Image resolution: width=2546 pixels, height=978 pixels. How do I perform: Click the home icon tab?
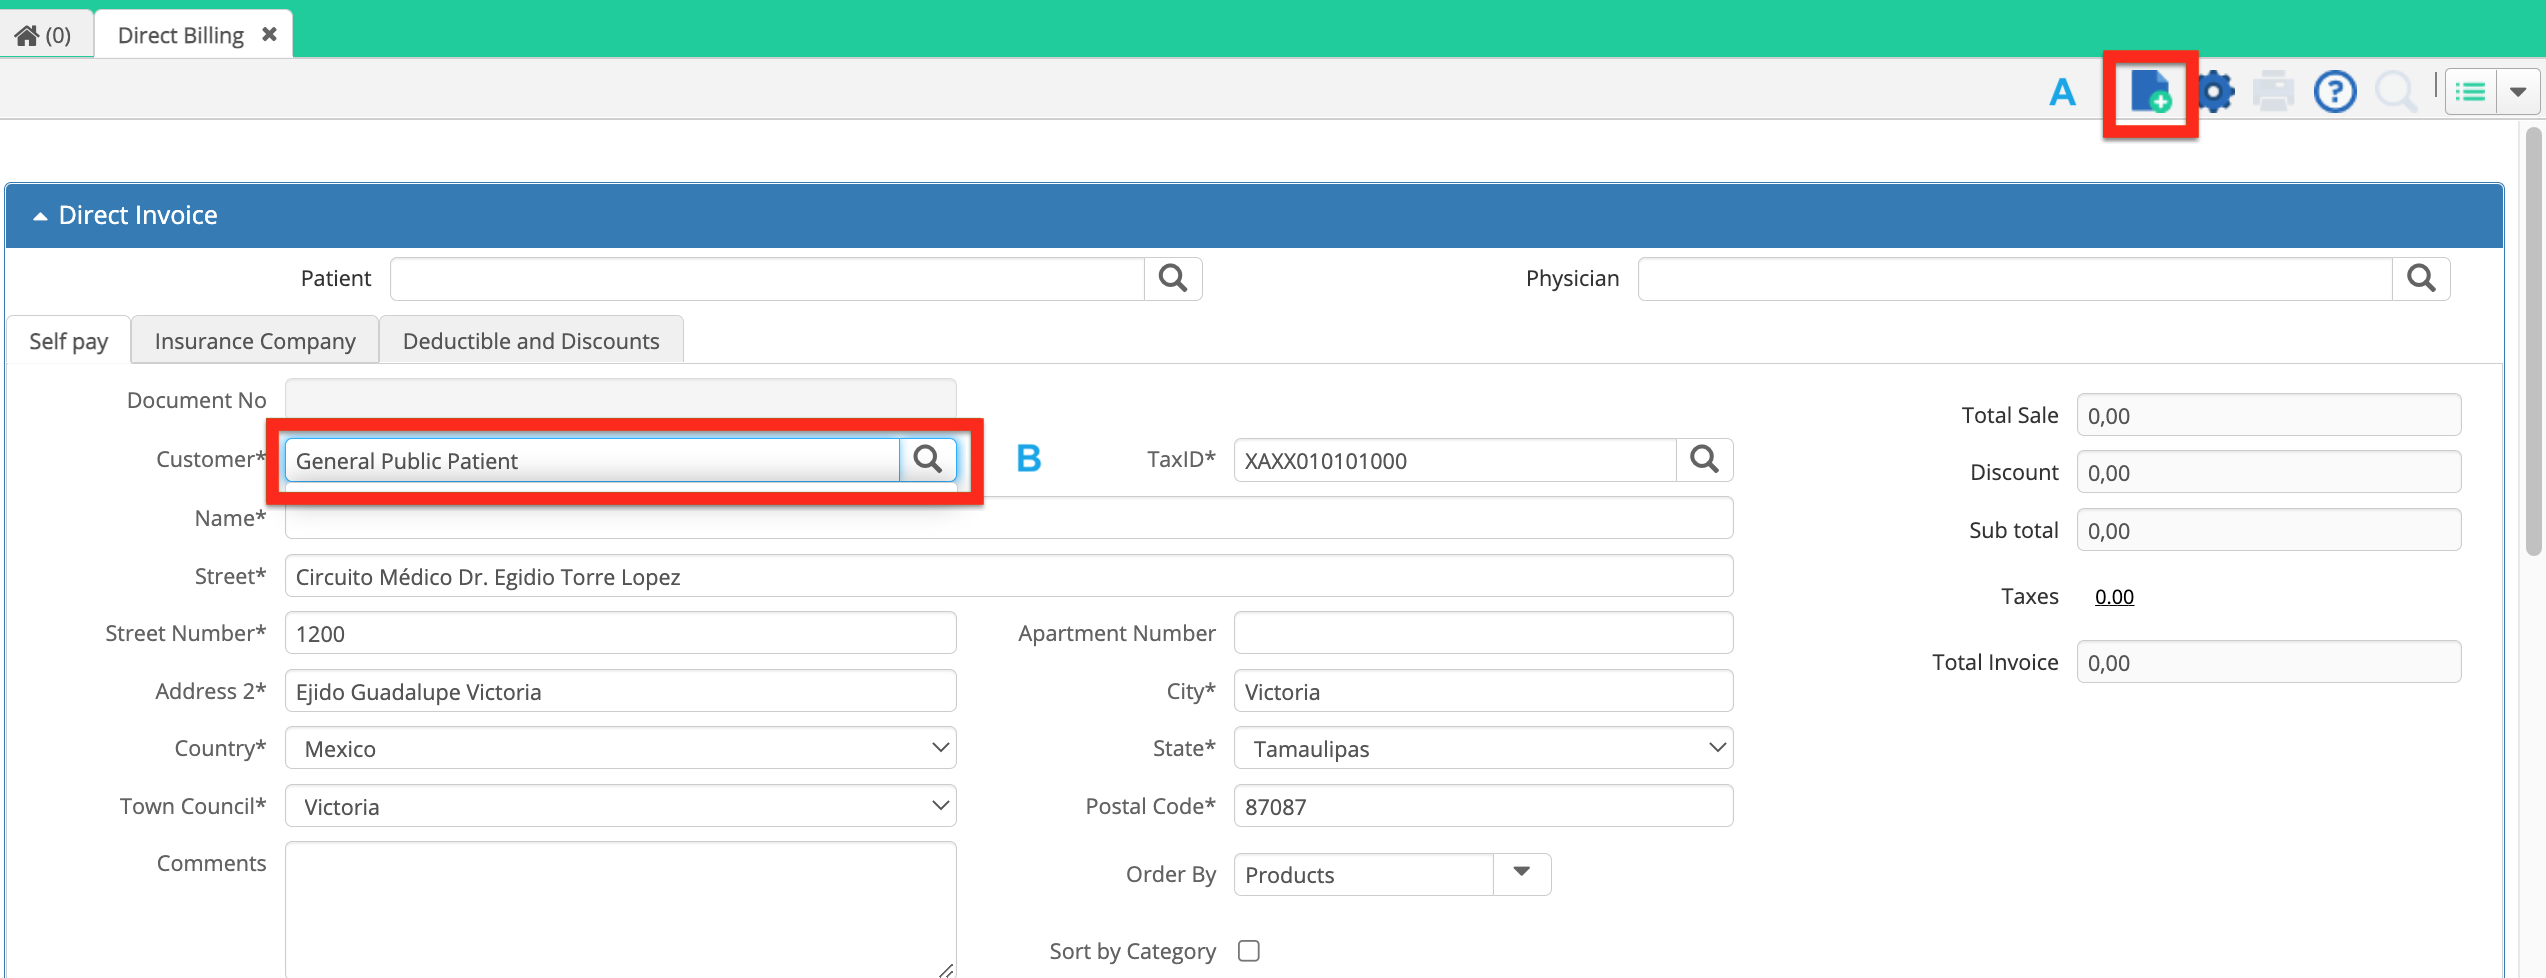pyautogui.click(x=44, y=35)
